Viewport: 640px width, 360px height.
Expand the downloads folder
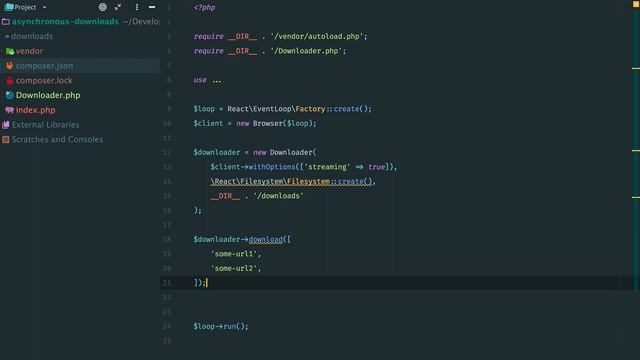click(x=31, y=36)
